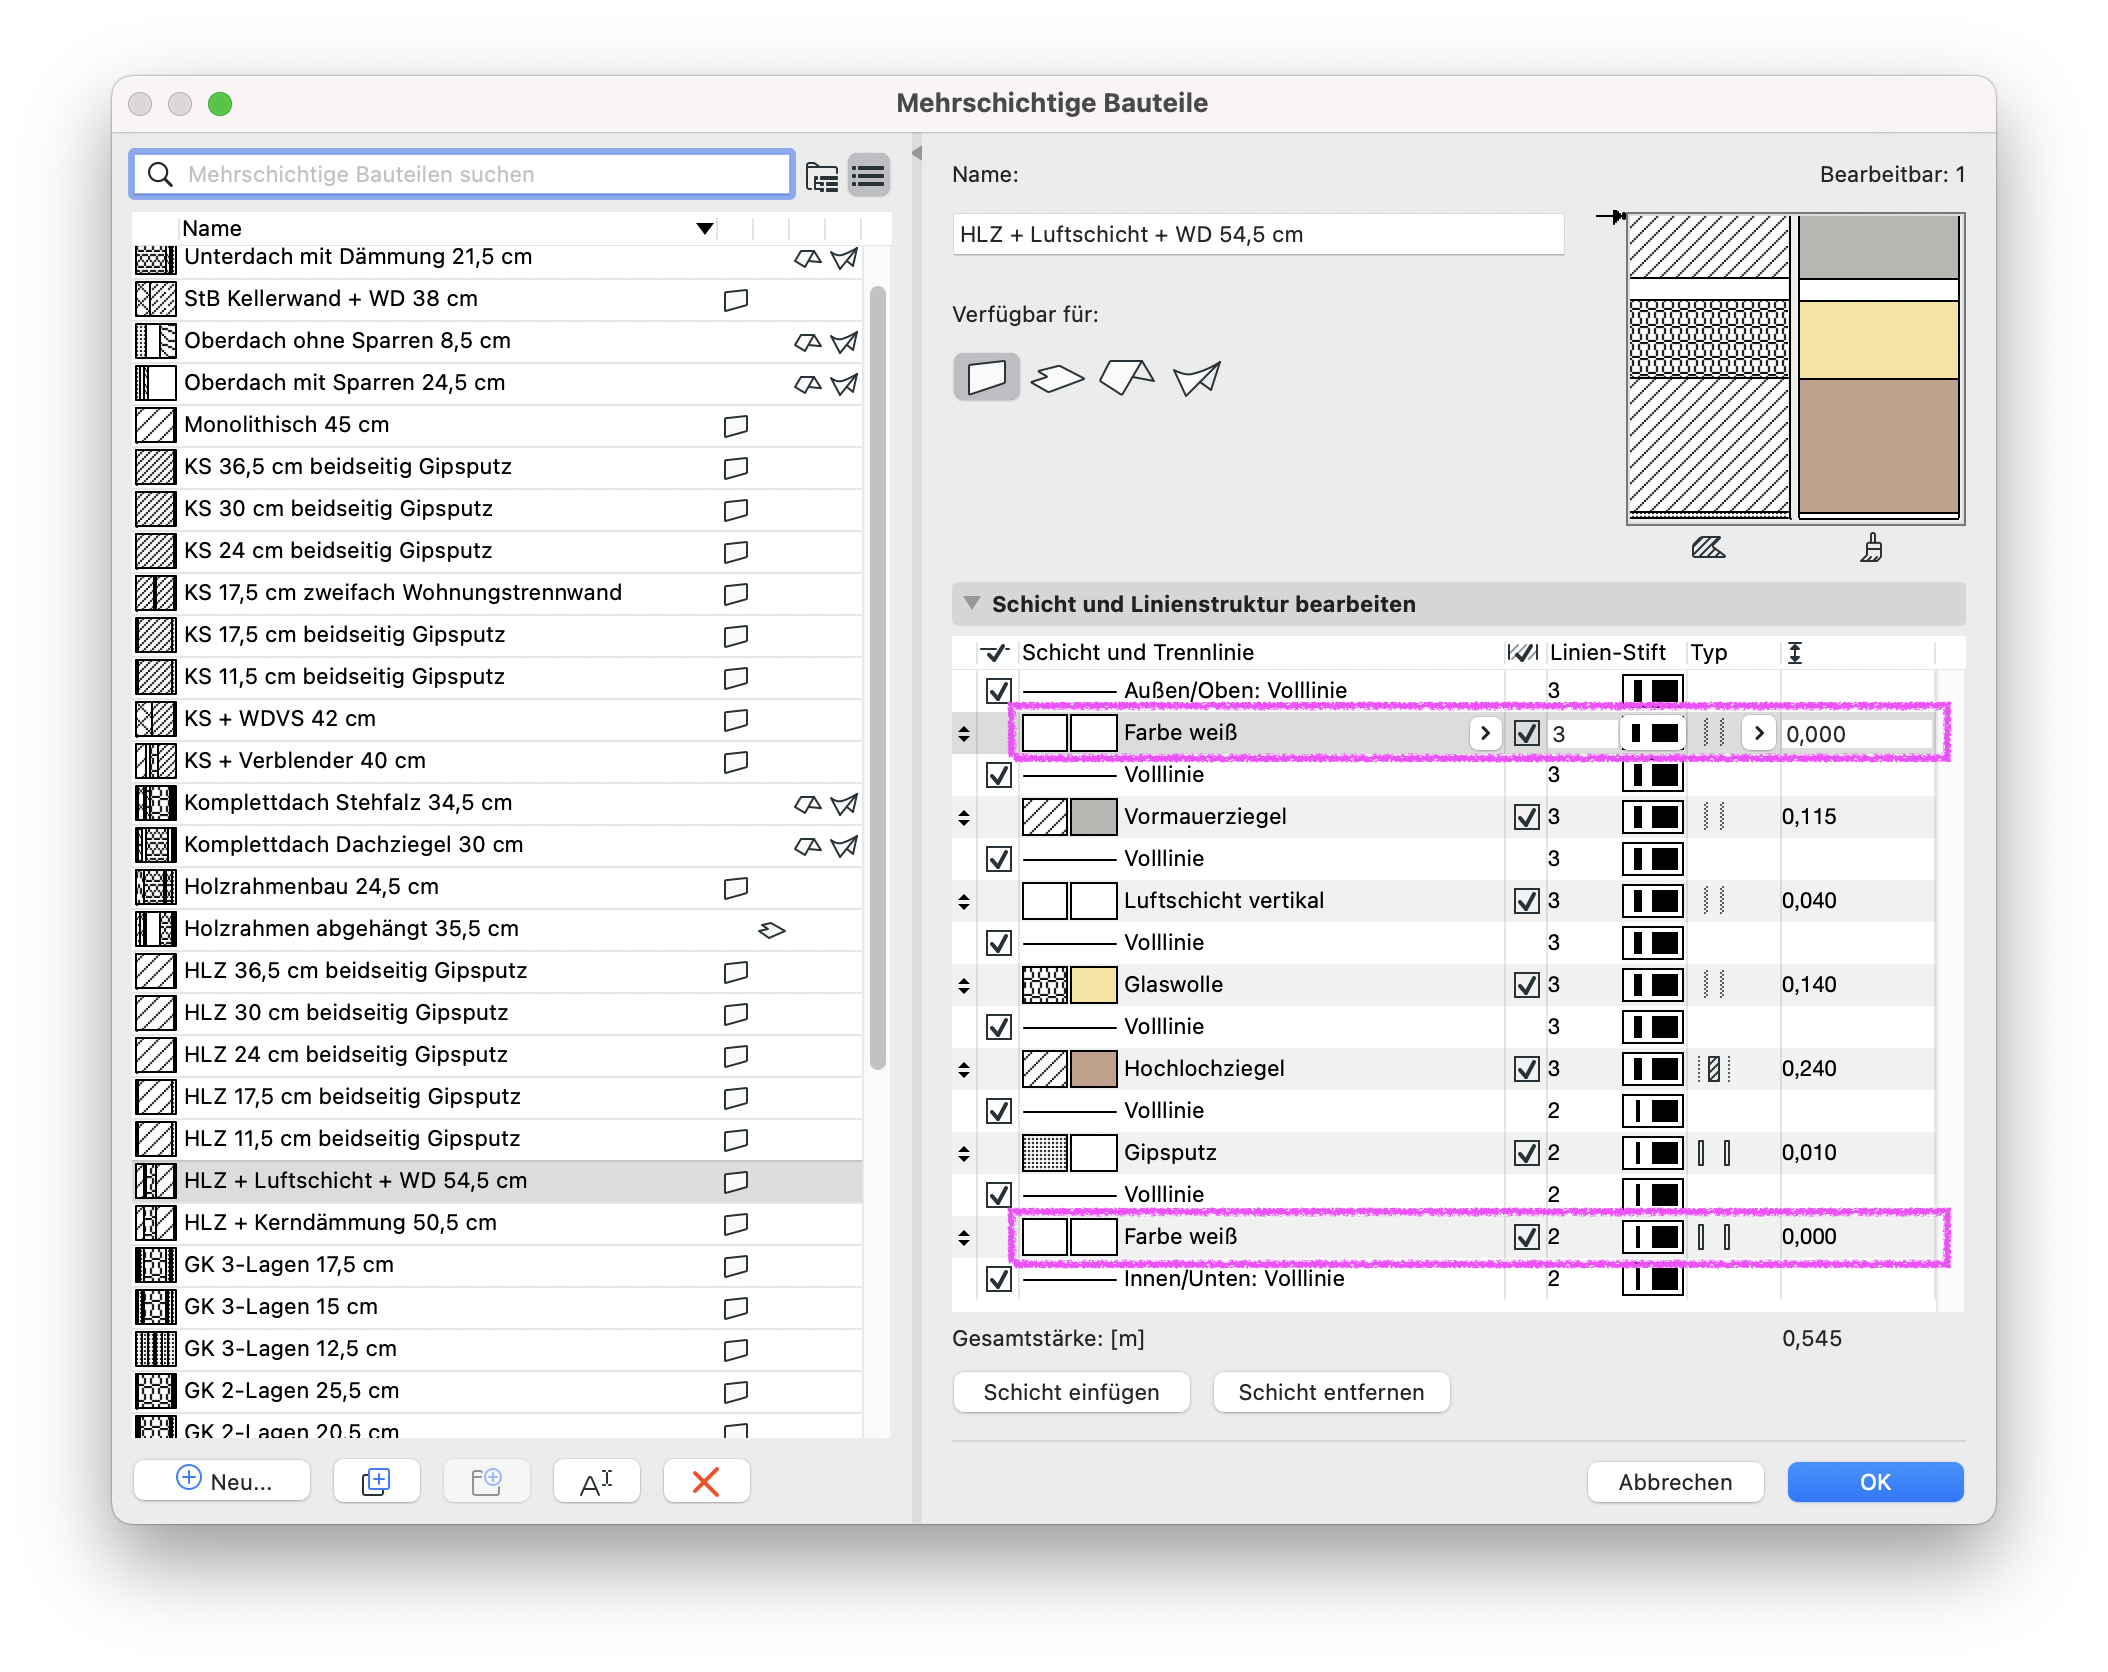This screenshot has height=1672, width=2108.
Task: Click the thickness field showing 0,000
Action: tap(1857, 733)
